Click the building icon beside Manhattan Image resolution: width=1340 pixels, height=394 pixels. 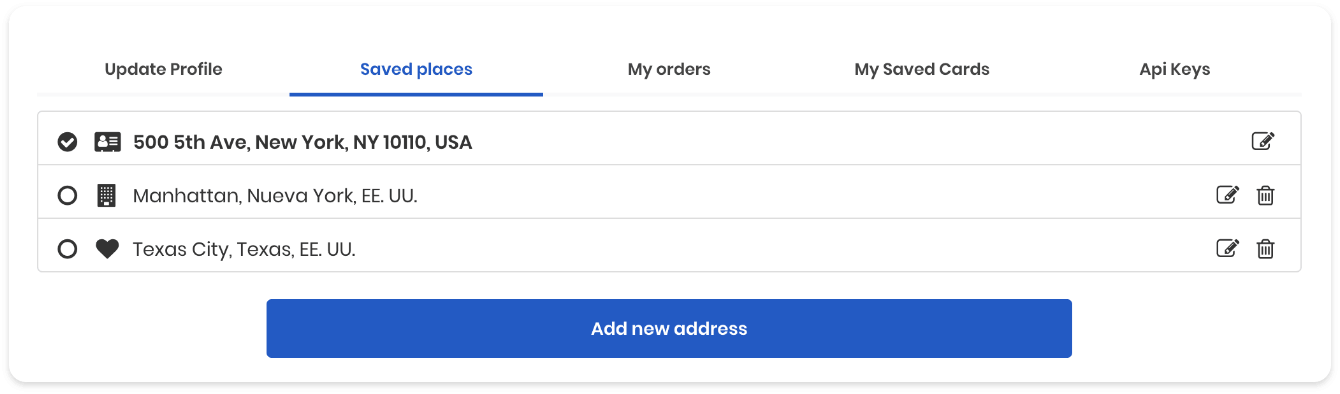coord(106,196)
